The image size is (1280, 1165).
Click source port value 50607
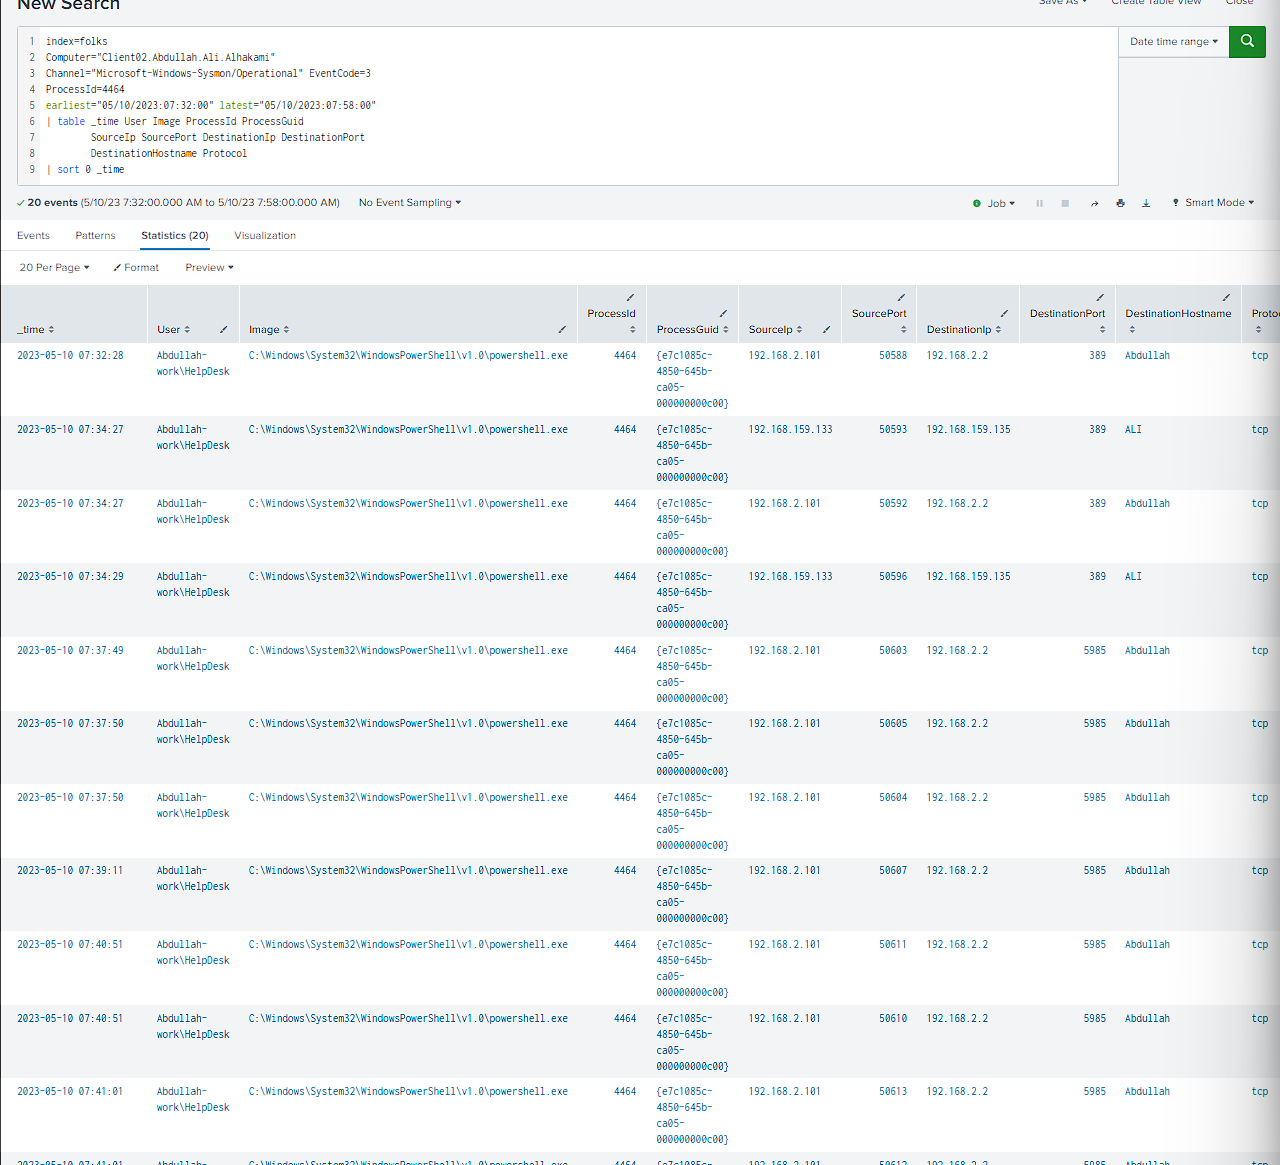(x=893, y=871)
